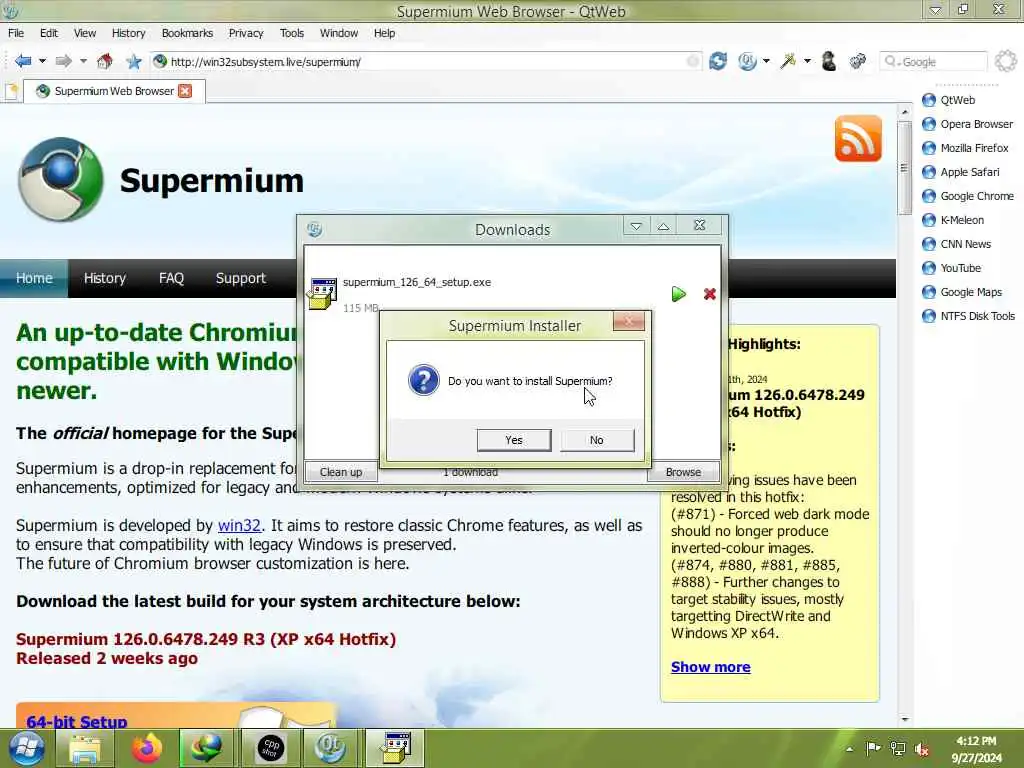Open the Bookmarks menu
Image resolution: width=1024 pixels, height=768 pixels.
187,33
